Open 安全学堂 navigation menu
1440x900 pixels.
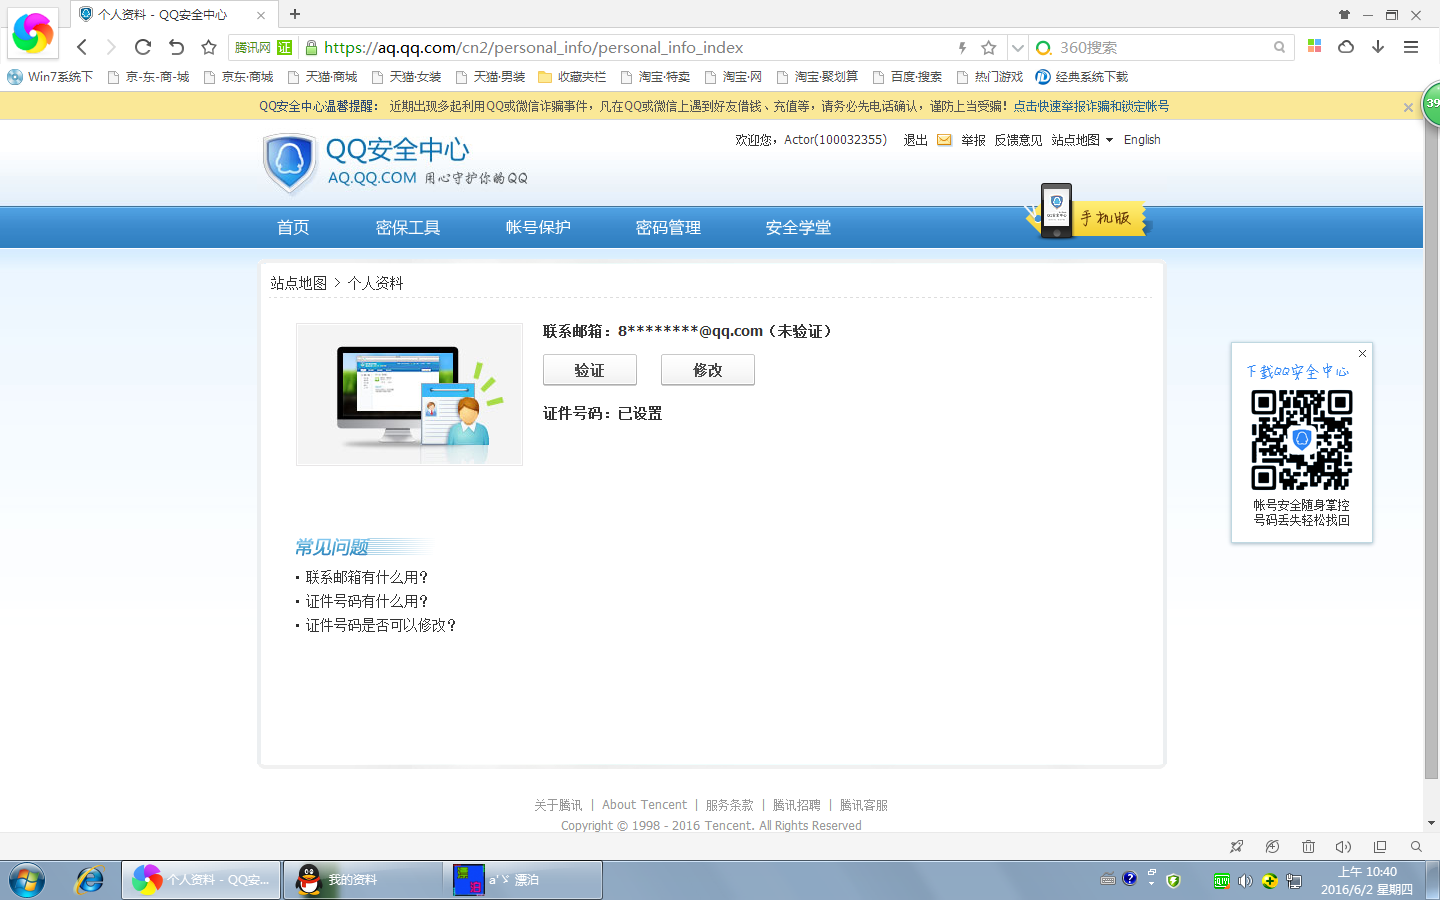click(798, 228)
